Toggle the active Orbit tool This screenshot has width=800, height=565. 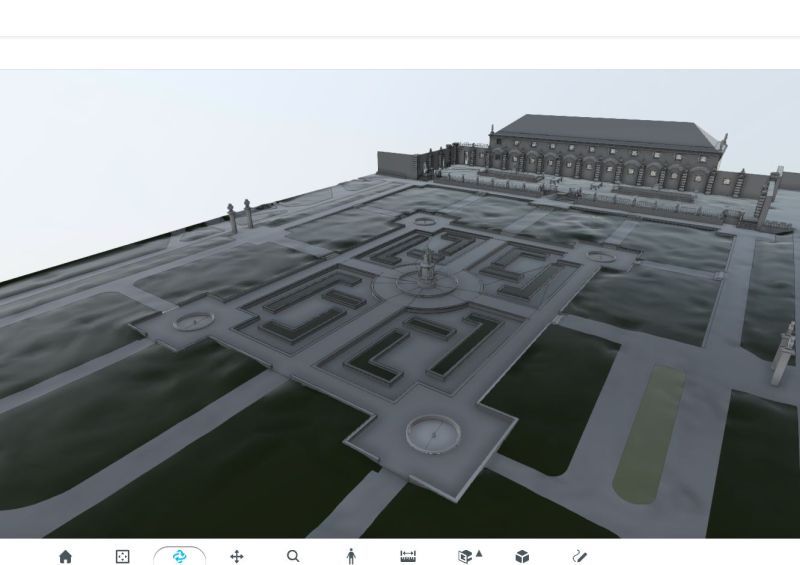(180, 556)
